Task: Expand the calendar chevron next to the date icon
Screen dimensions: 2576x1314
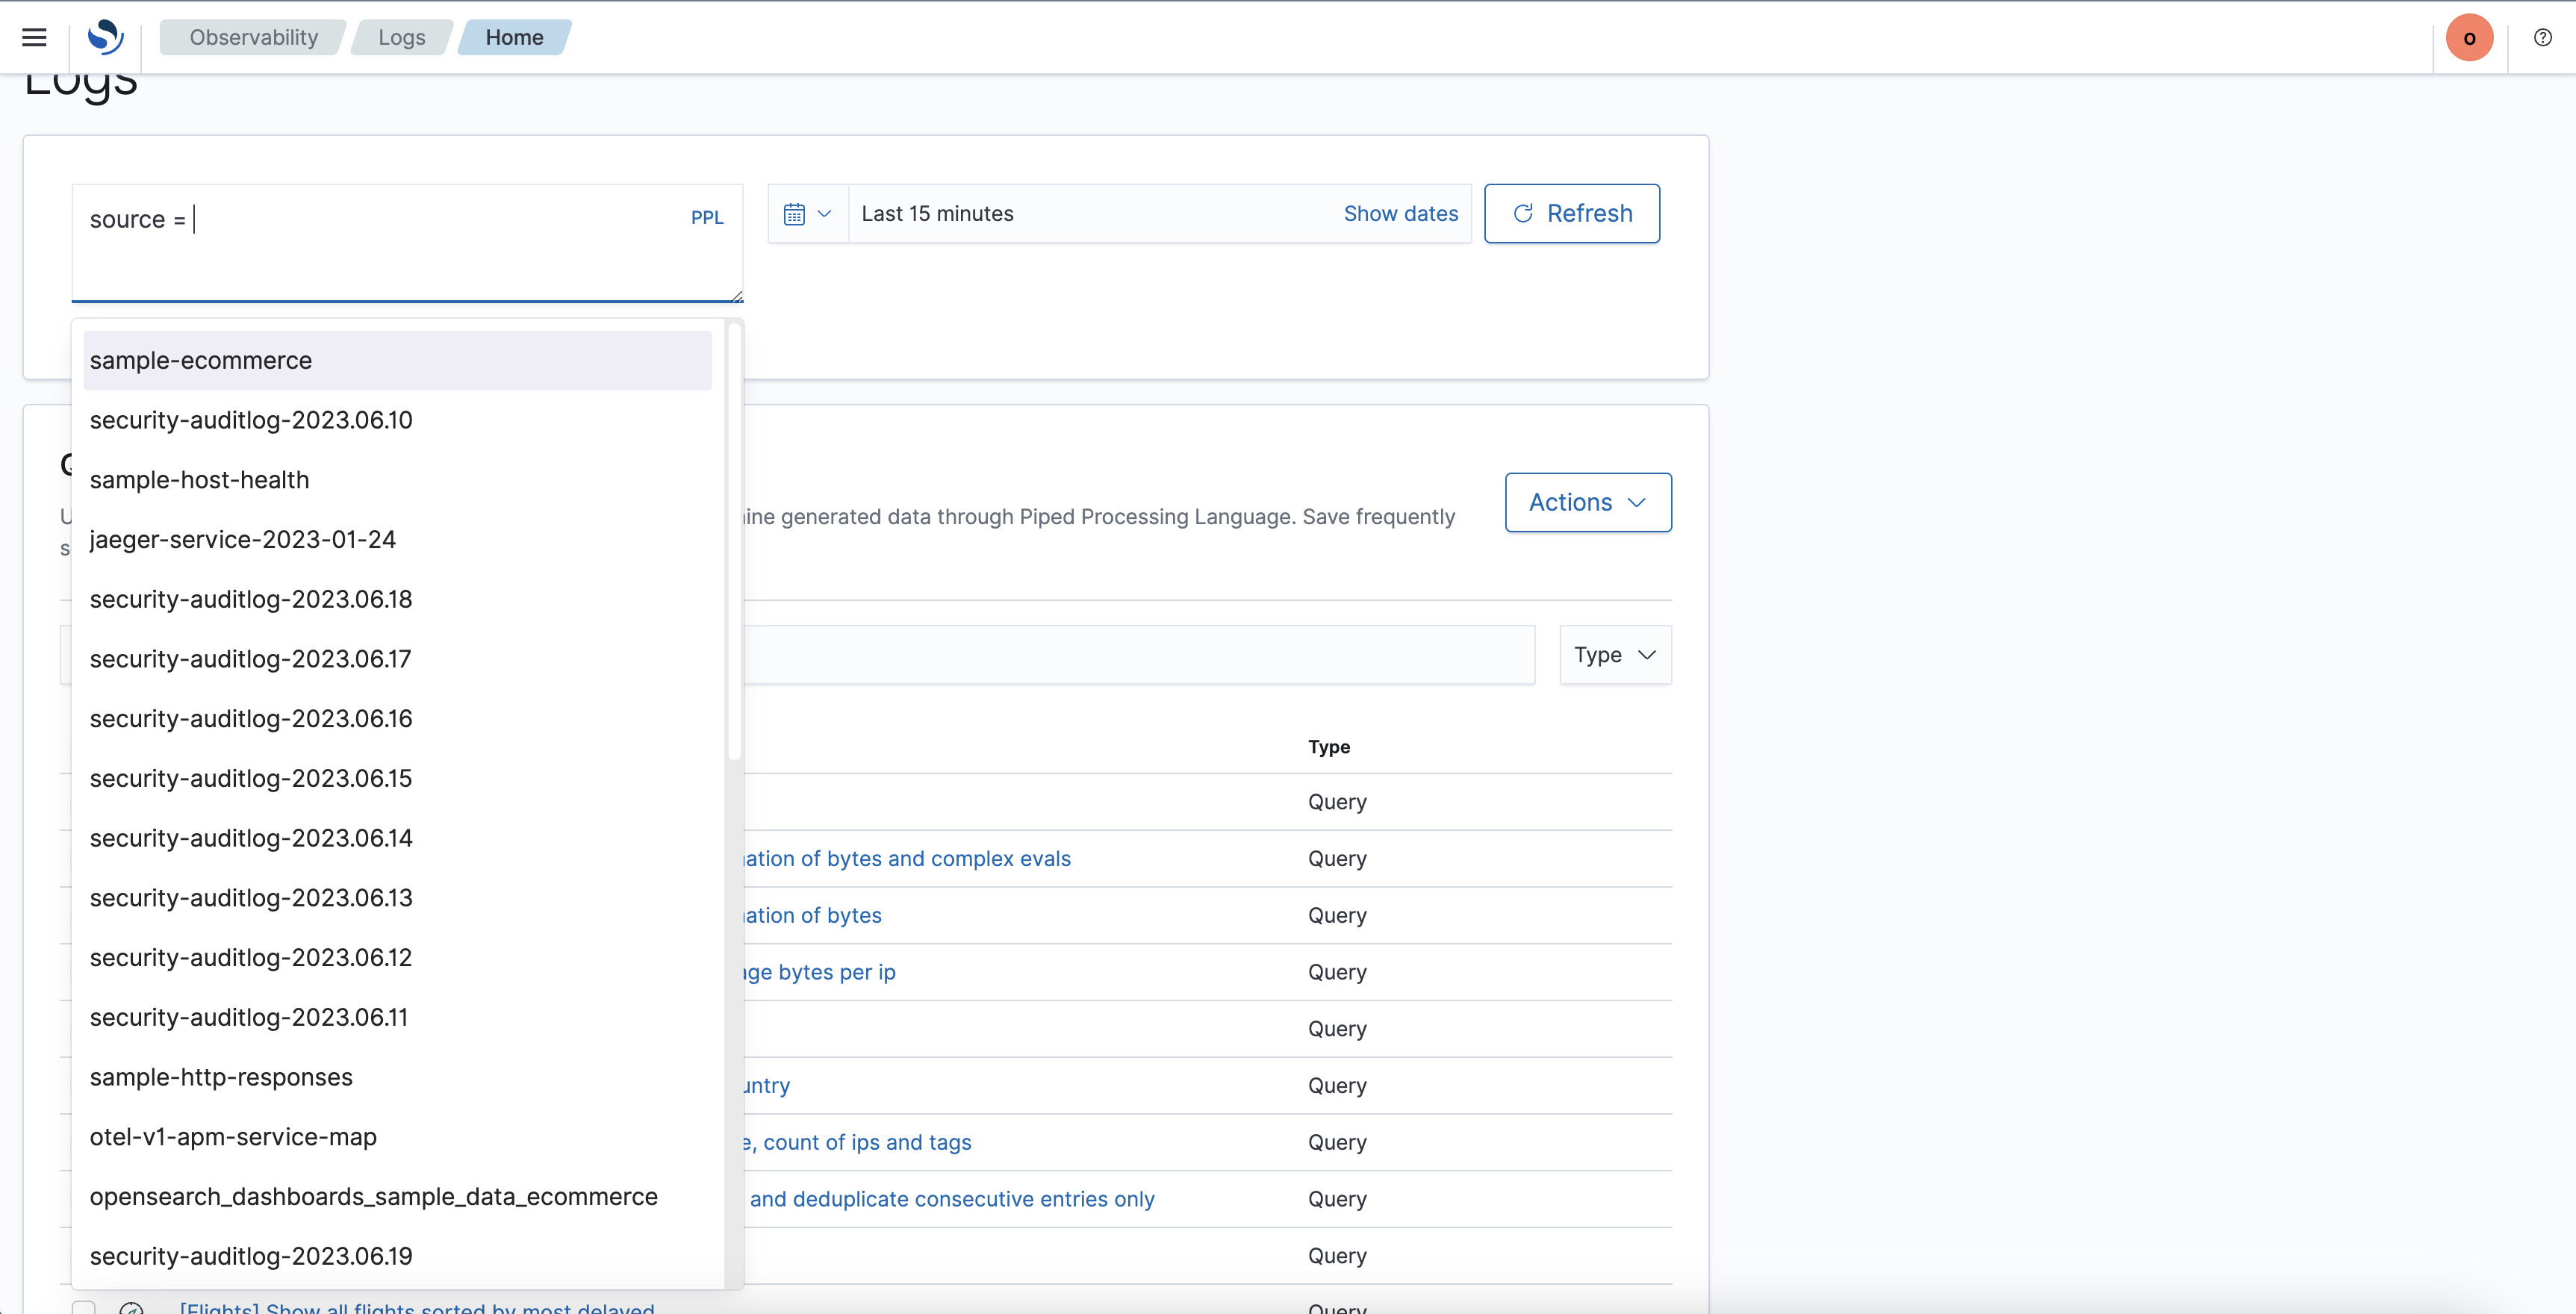Action: [x=825, y=213]
